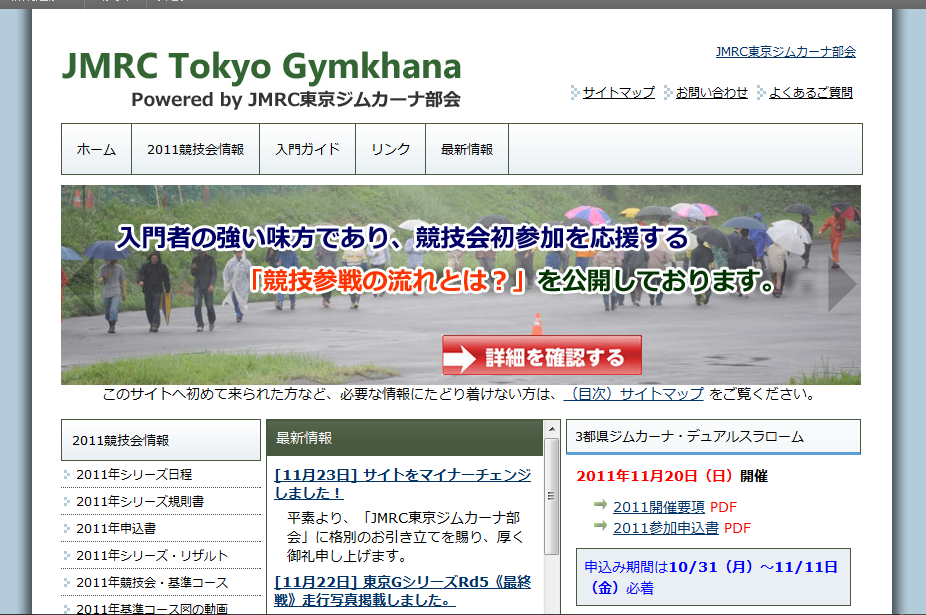
Task: Click bullet icon next to お問い合わせ
Action: click(x=668, y=92)
